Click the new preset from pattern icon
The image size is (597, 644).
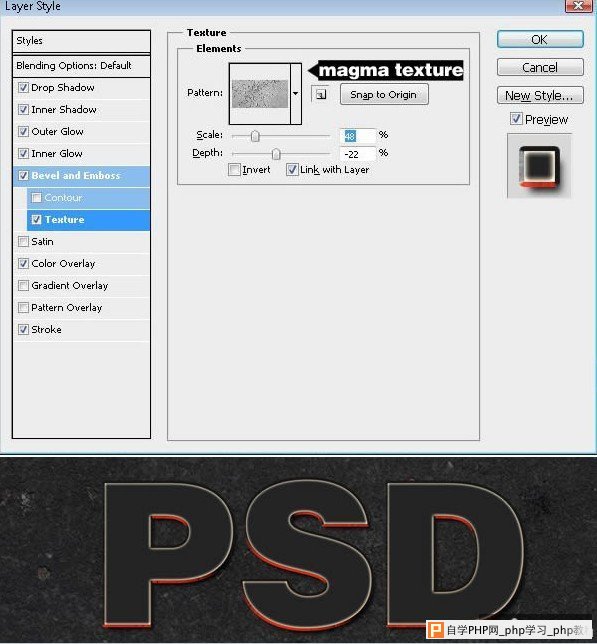click(x=320, y=94)
